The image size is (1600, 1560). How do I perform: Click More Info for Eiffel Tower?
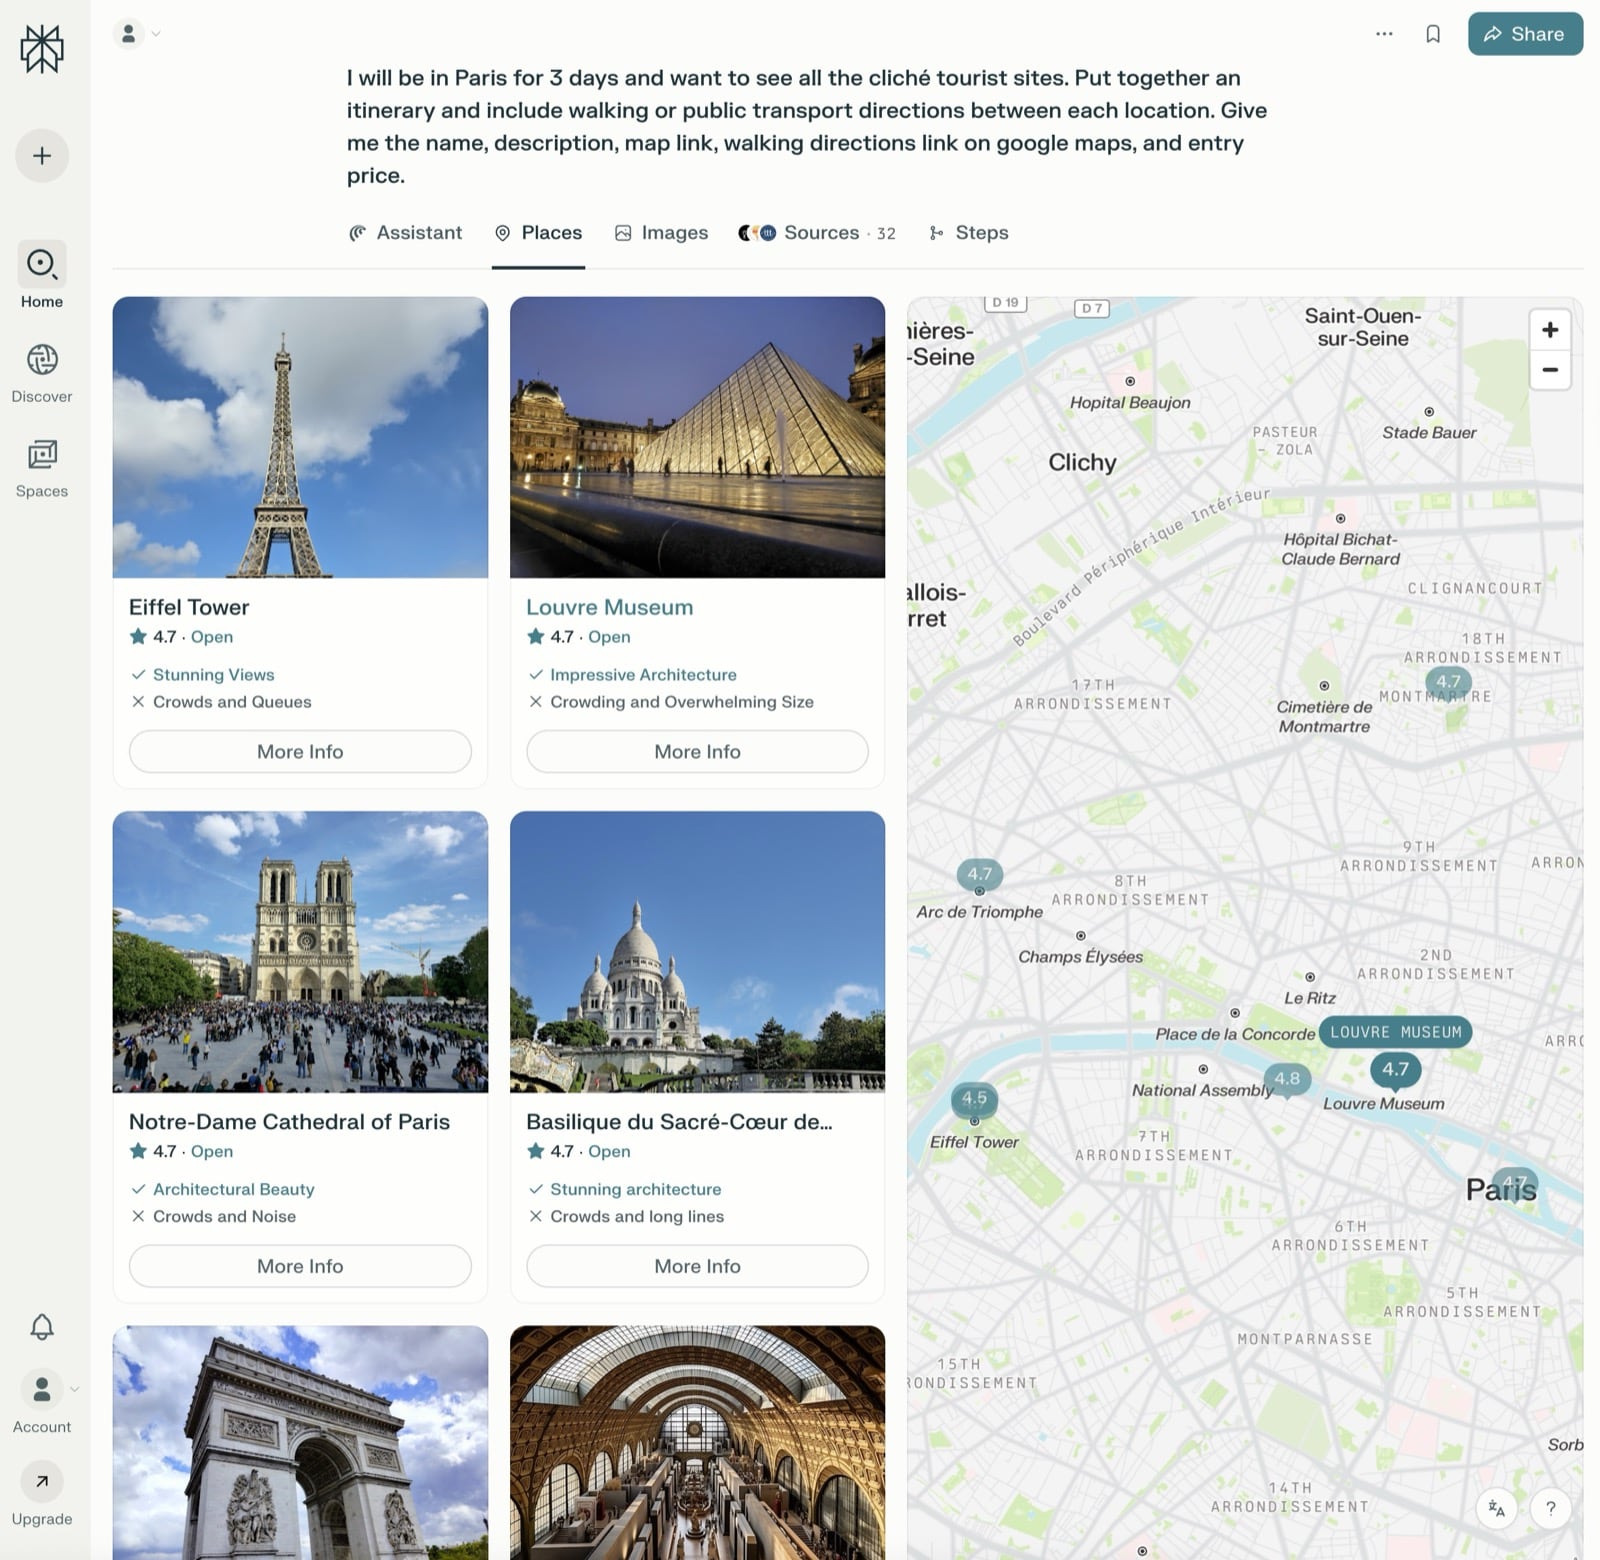[x=300, y=751]
